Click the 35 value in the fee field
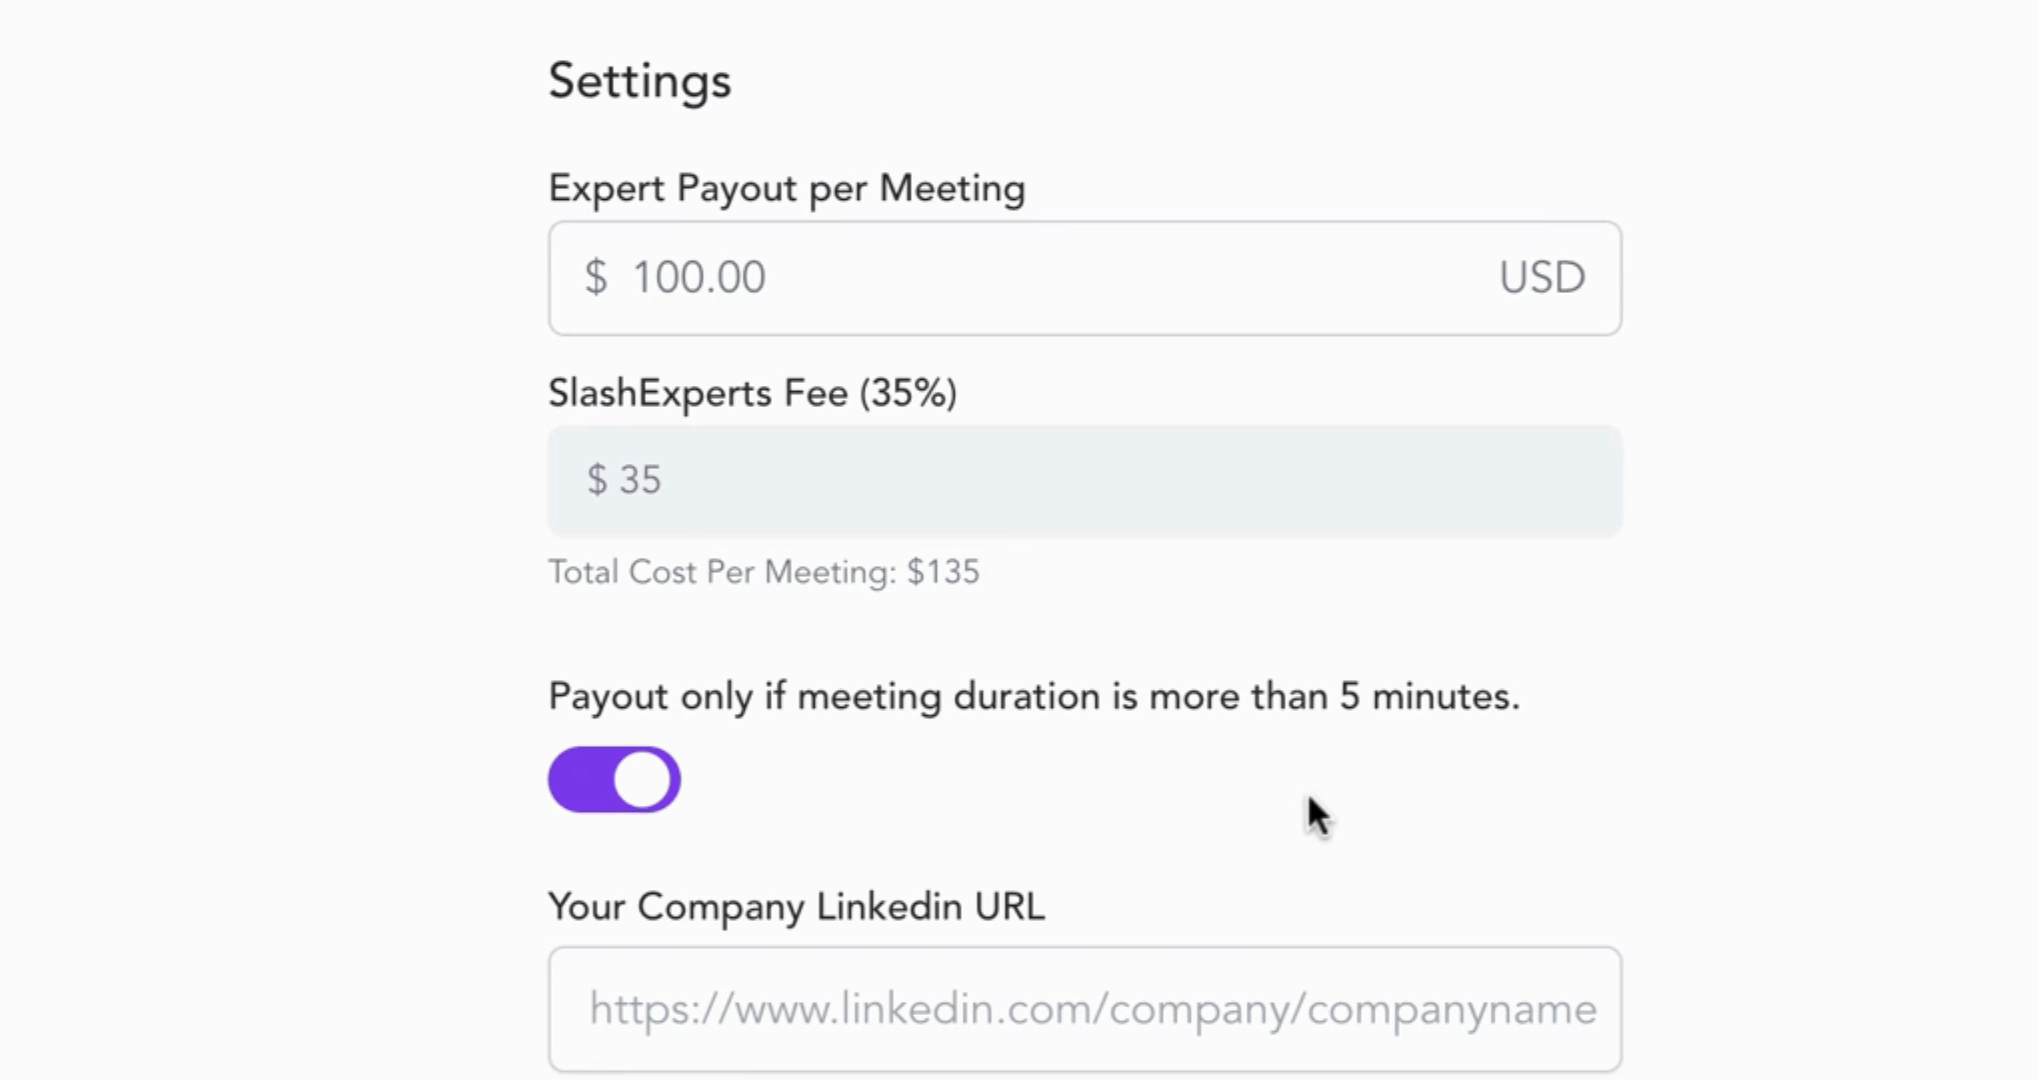This screenshot has height=1080, width=2038. coord(640,480)
